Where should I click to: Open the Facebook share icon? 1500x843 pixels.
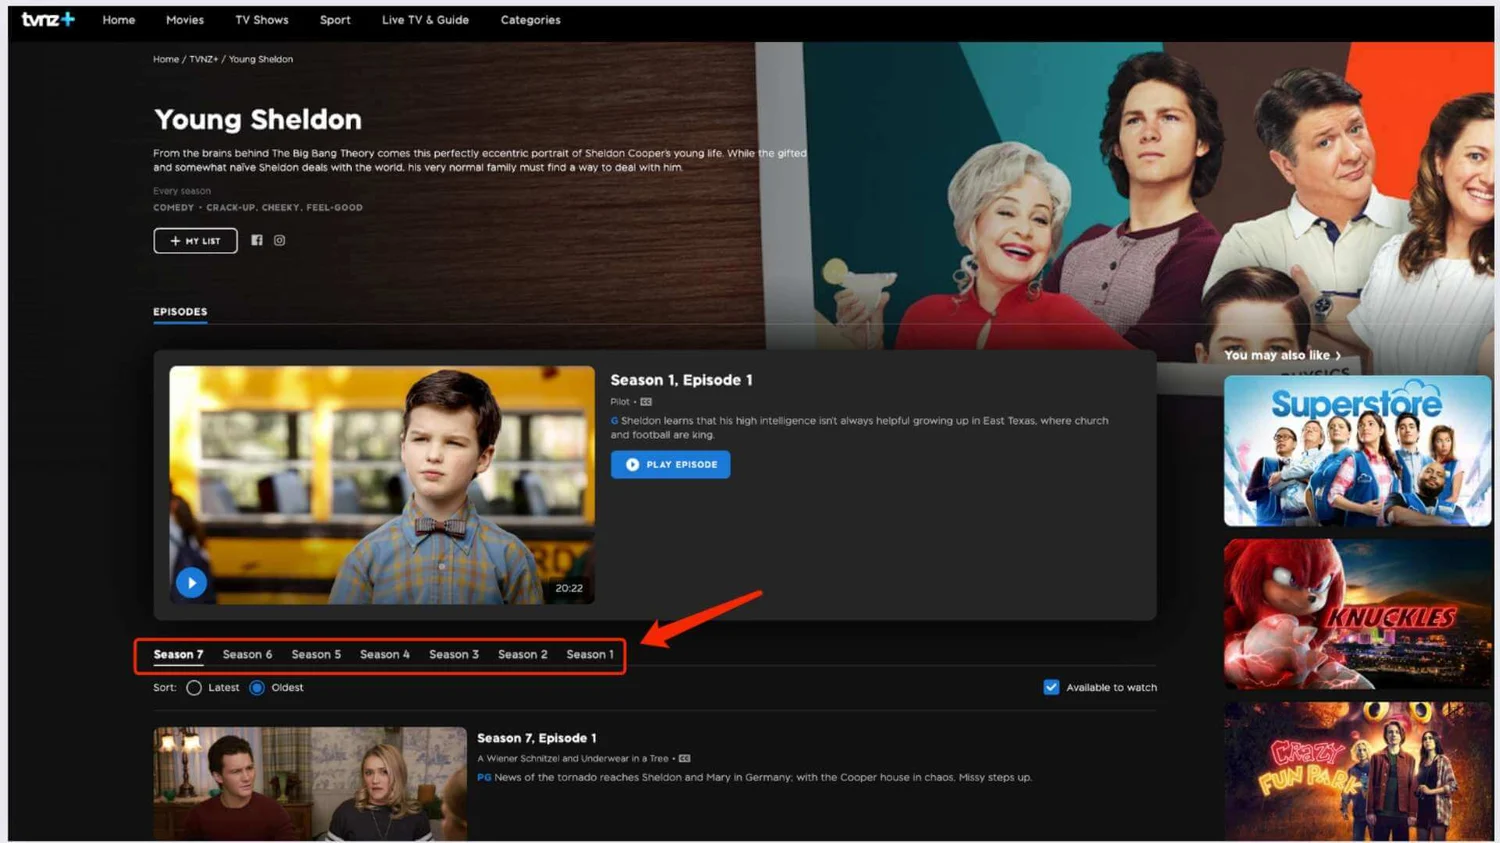pos(257,240)
